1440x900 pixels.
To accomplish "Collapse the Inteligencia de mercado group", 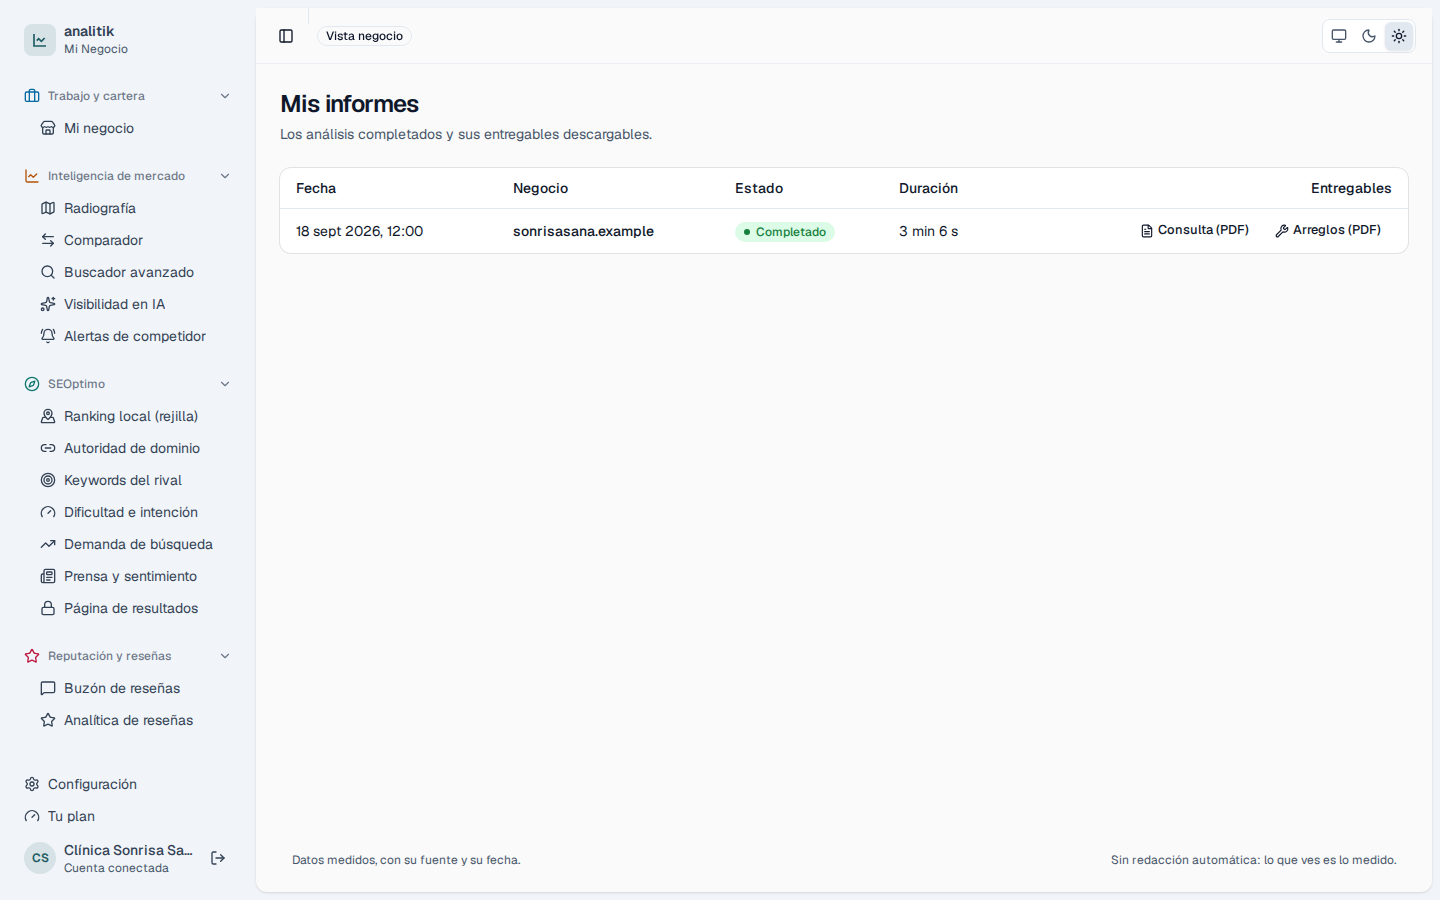I will pos(225,176).
